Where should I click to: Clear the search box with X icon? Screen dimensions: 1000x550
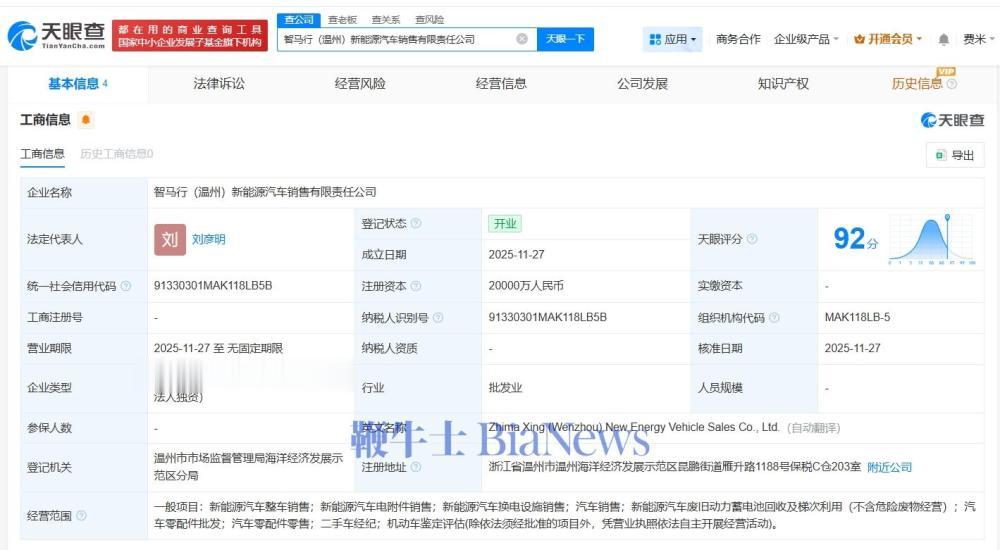tap(522, 39)
